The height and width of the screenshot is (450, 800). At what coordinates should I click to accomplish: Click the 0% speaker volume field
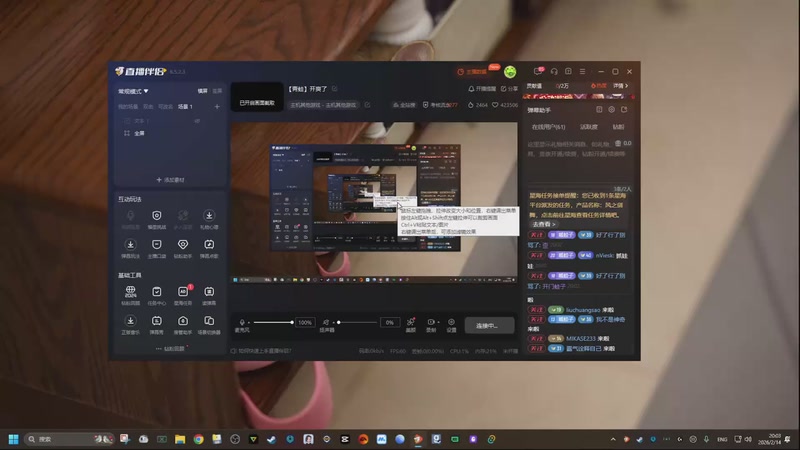[390, 322]
